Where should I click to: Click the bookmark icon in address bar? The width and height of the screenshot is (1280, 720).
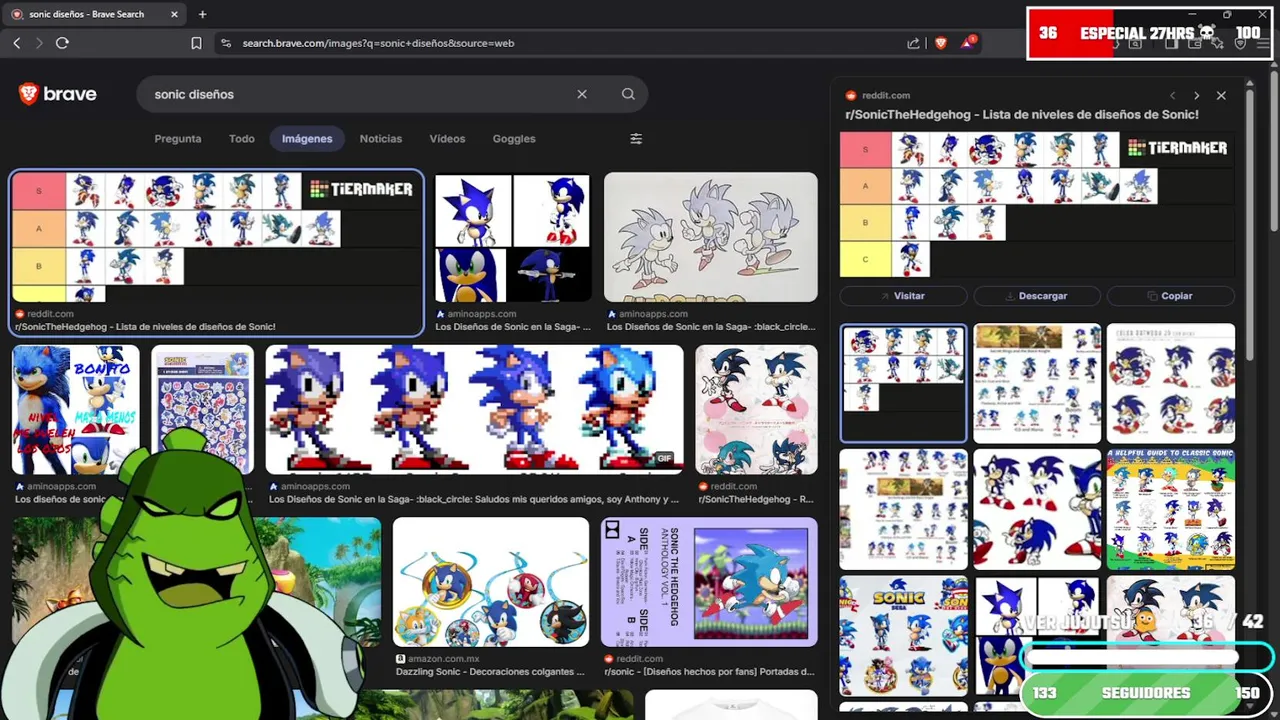tap(196, 43)
